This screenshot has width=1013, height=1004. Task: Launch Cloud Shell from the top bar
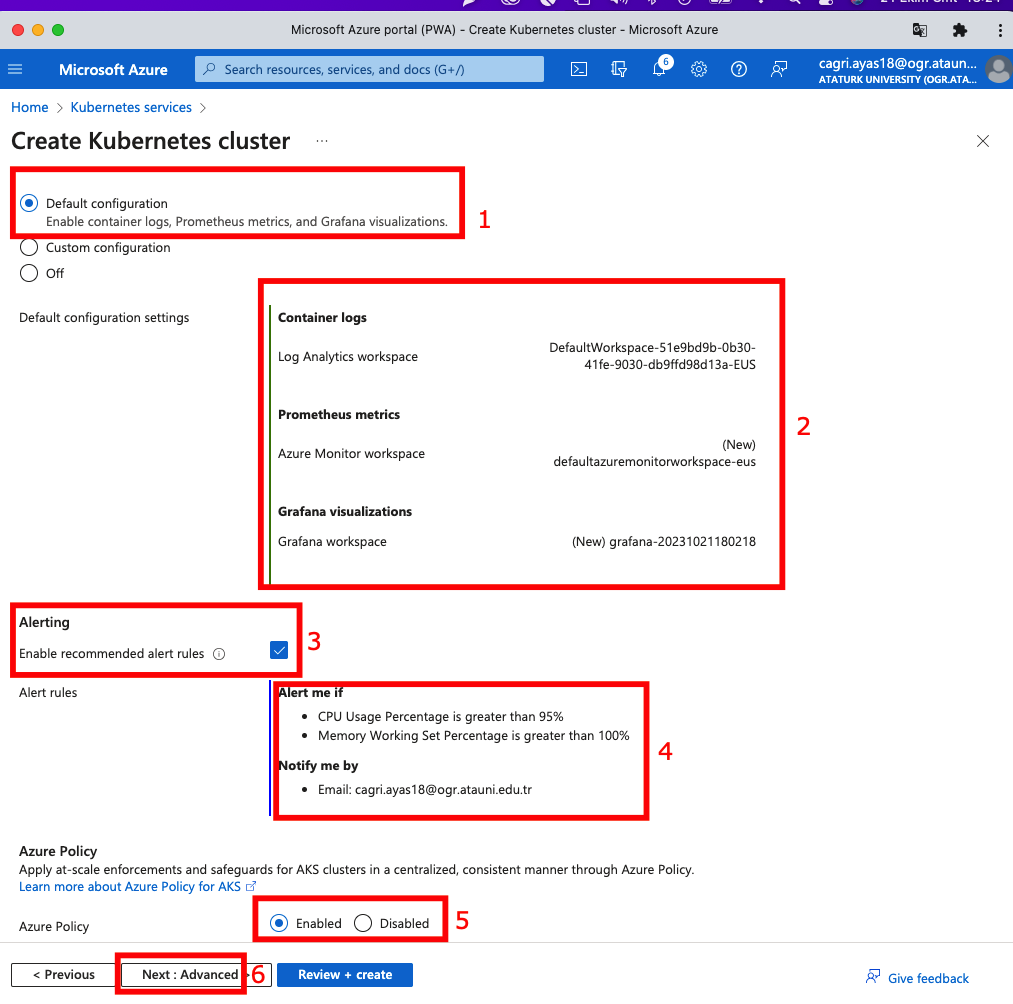coord(578,69)
